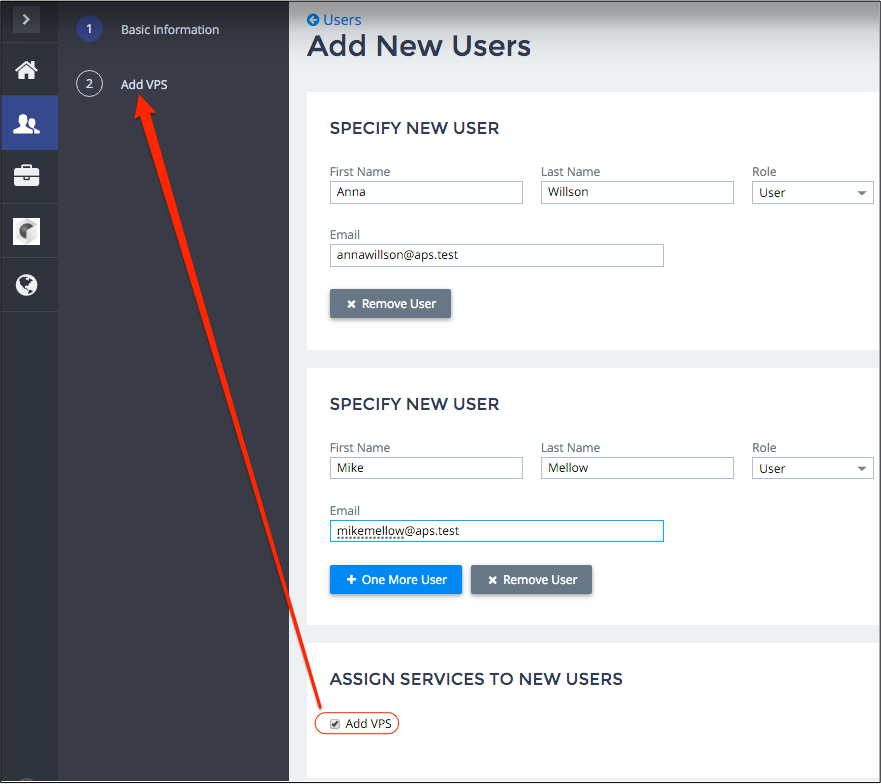
Task: Click the gray swirl app icon in sidebar
Action: [27, 232]
